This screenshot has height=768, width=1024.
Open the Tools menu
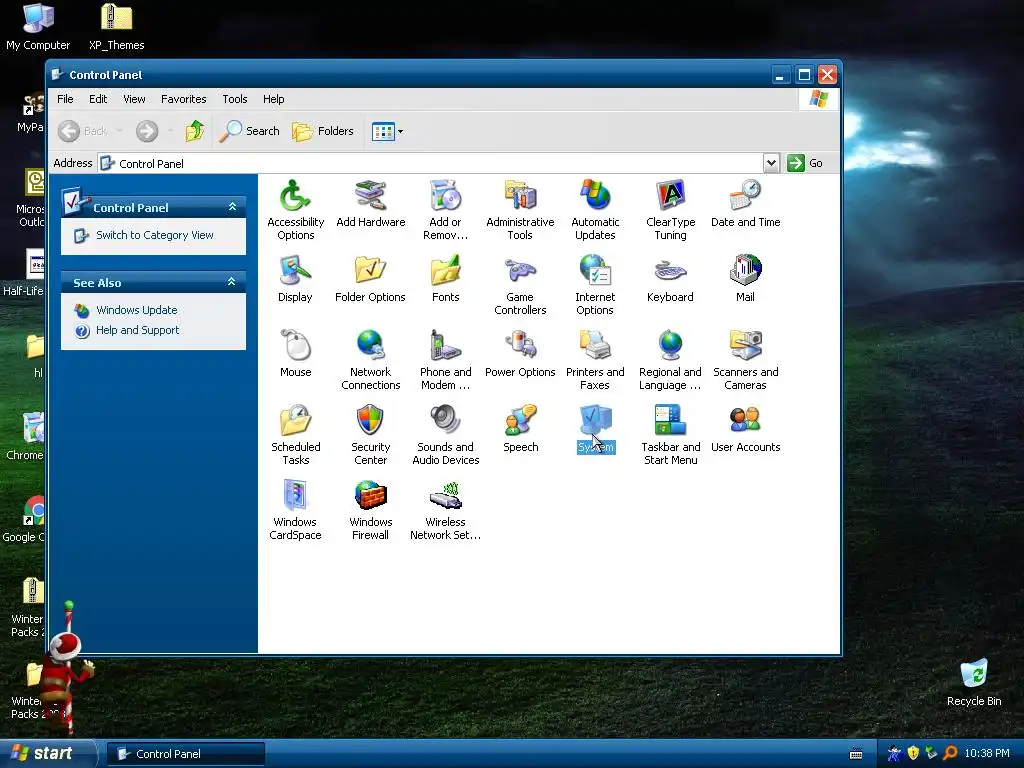(234, 99)
